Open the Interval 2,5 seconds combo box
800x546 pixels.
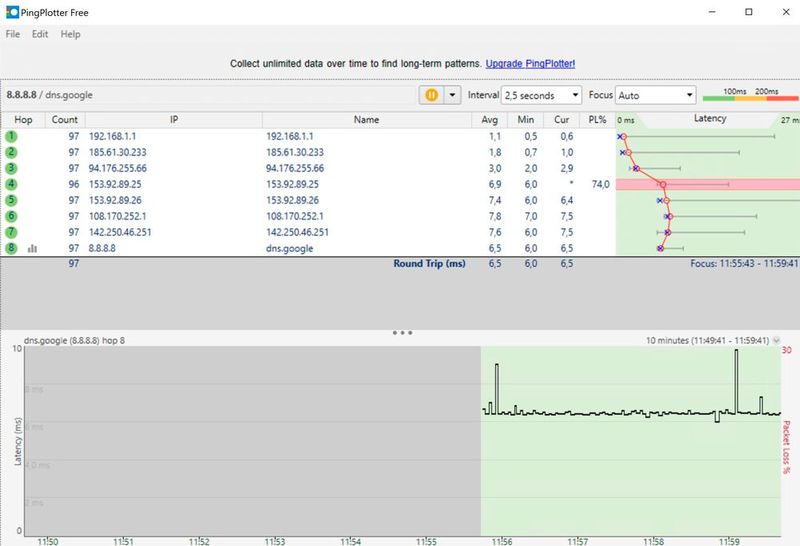pyautogui.click(x=541, y=95)
